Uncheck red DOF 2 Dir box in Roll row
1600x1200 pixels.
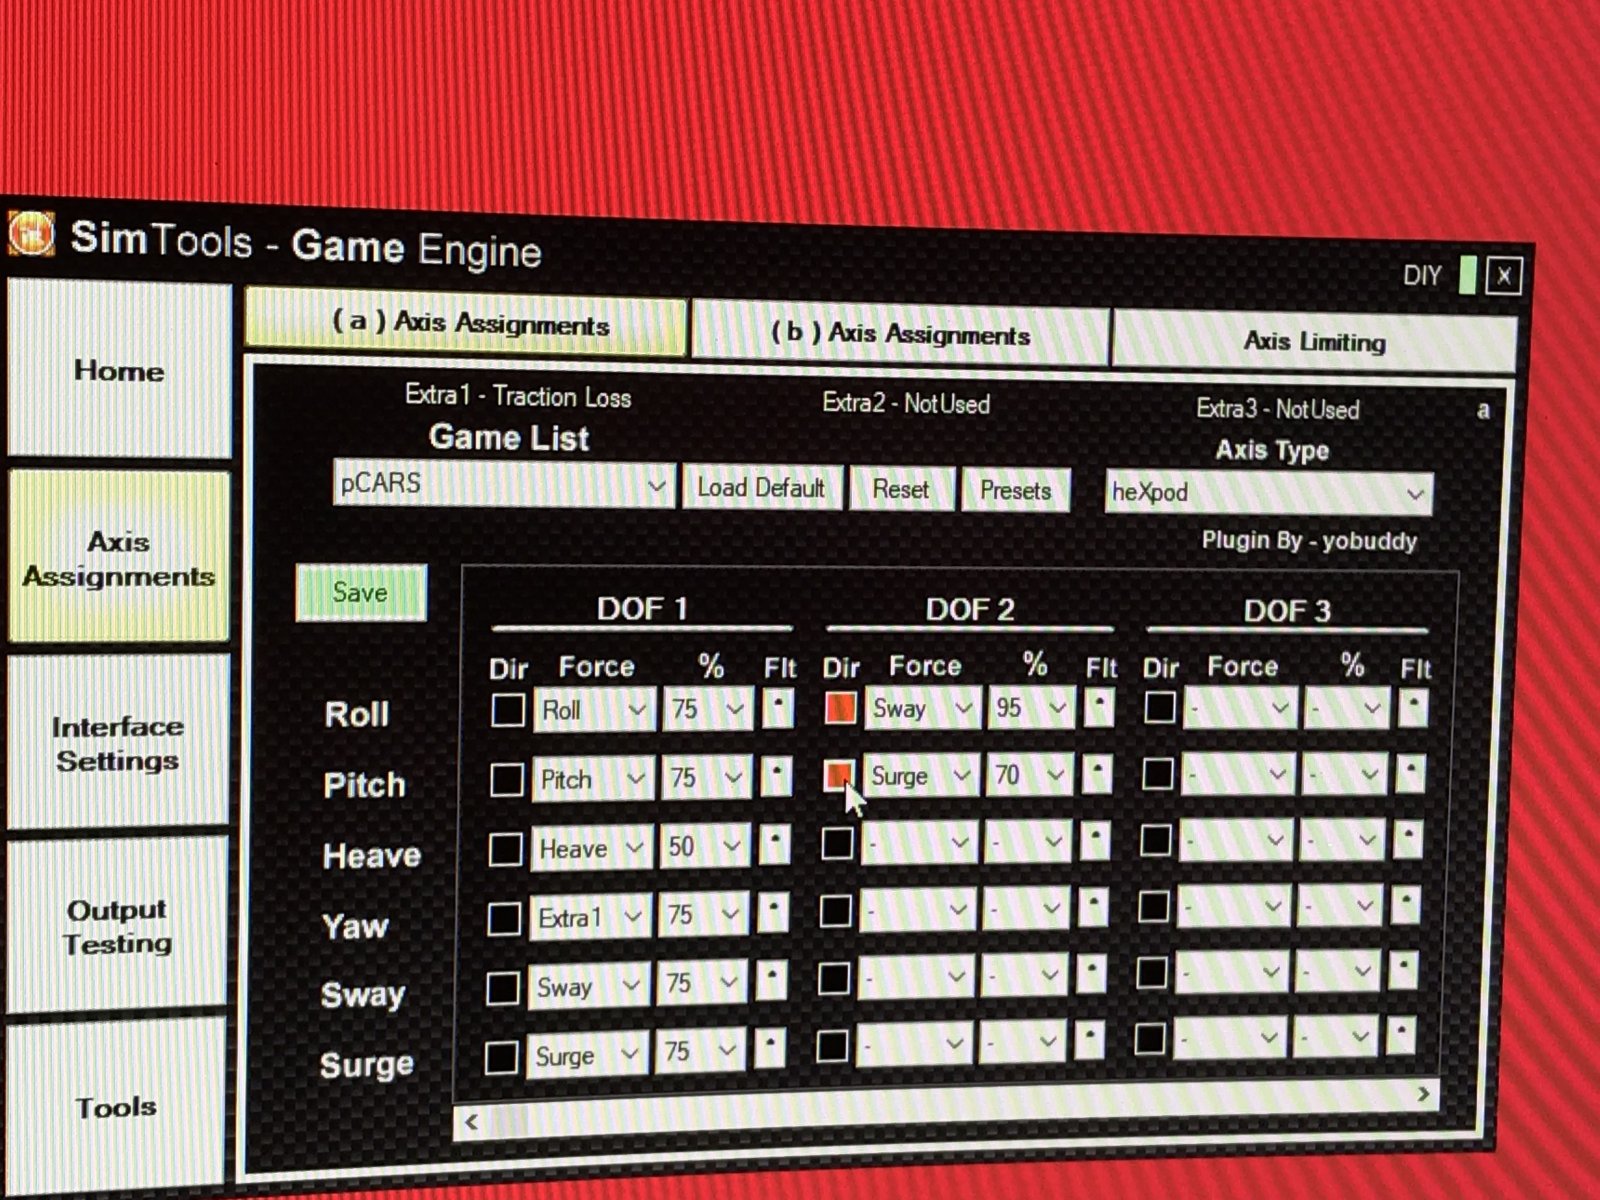pos(840,708)
